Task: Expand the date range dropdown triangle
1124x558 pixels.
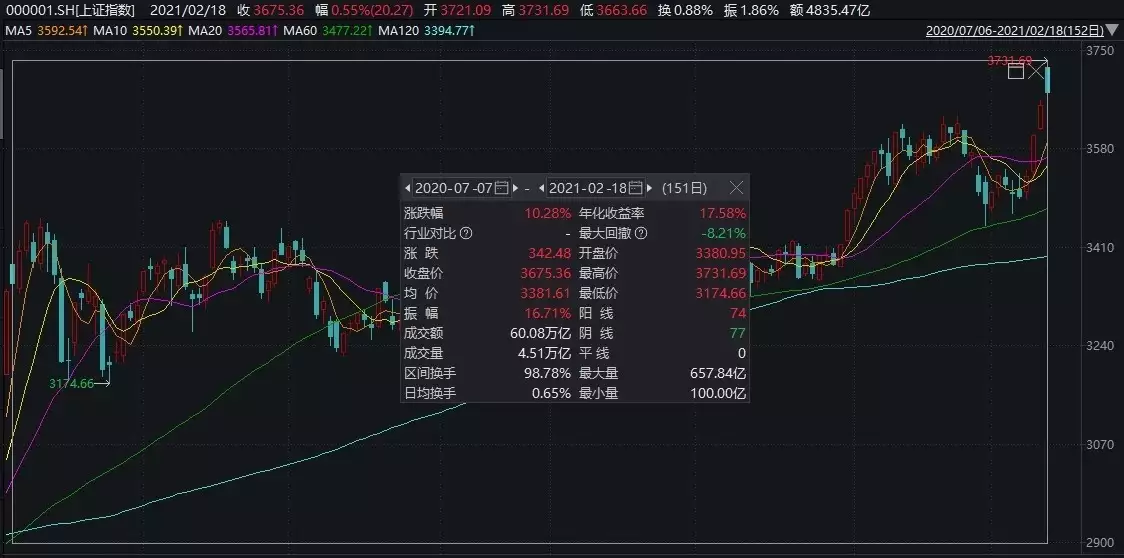Action: (x=1112, y=31)
